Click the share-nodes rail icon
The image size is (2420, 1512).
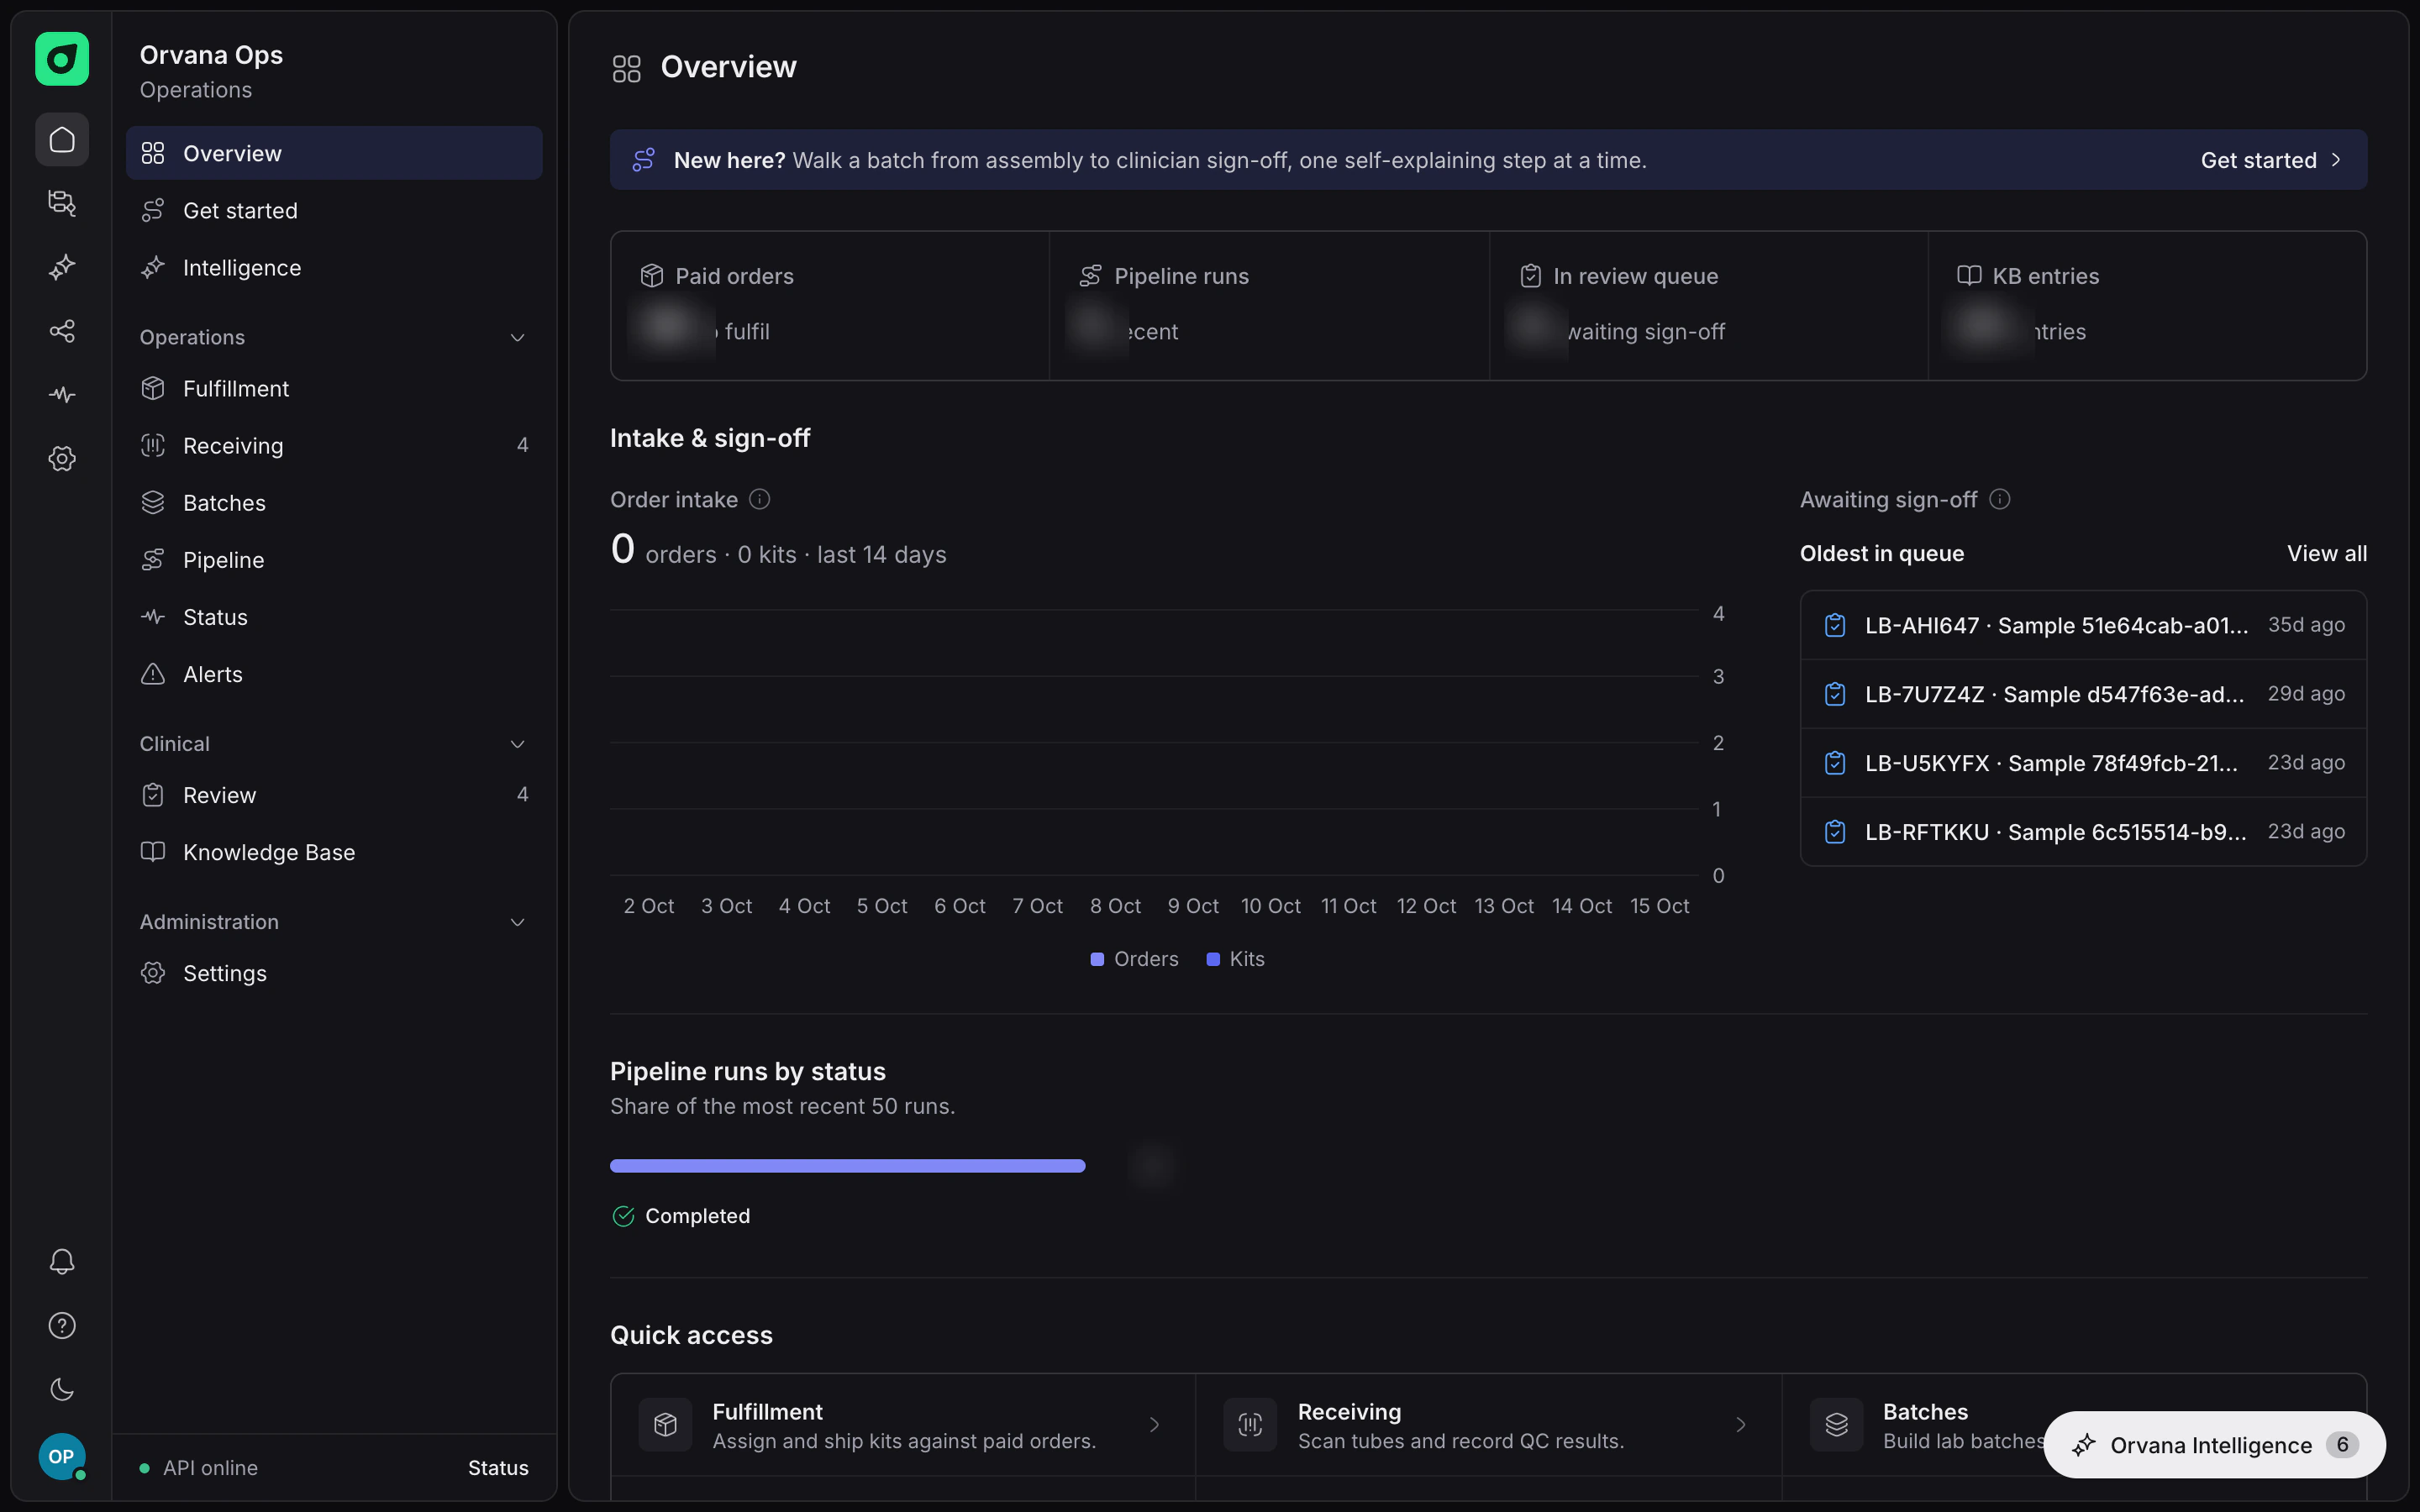pos(62,331)
